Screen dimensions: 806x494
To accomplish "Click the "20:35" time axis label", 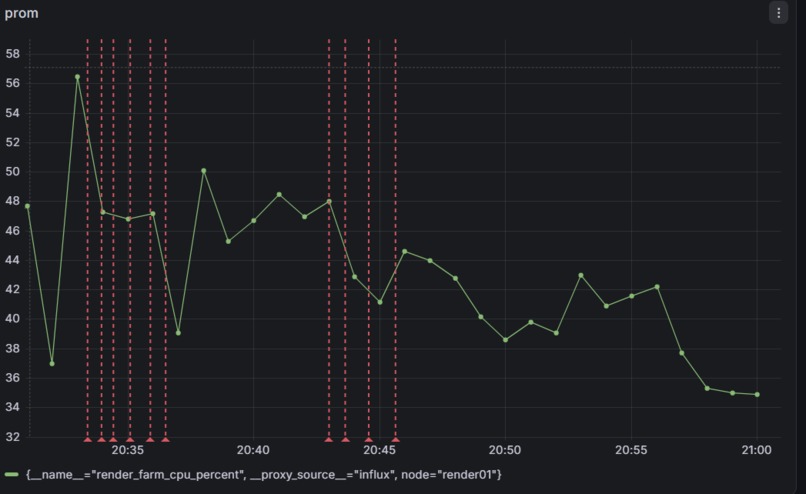I will coord(127,450).
